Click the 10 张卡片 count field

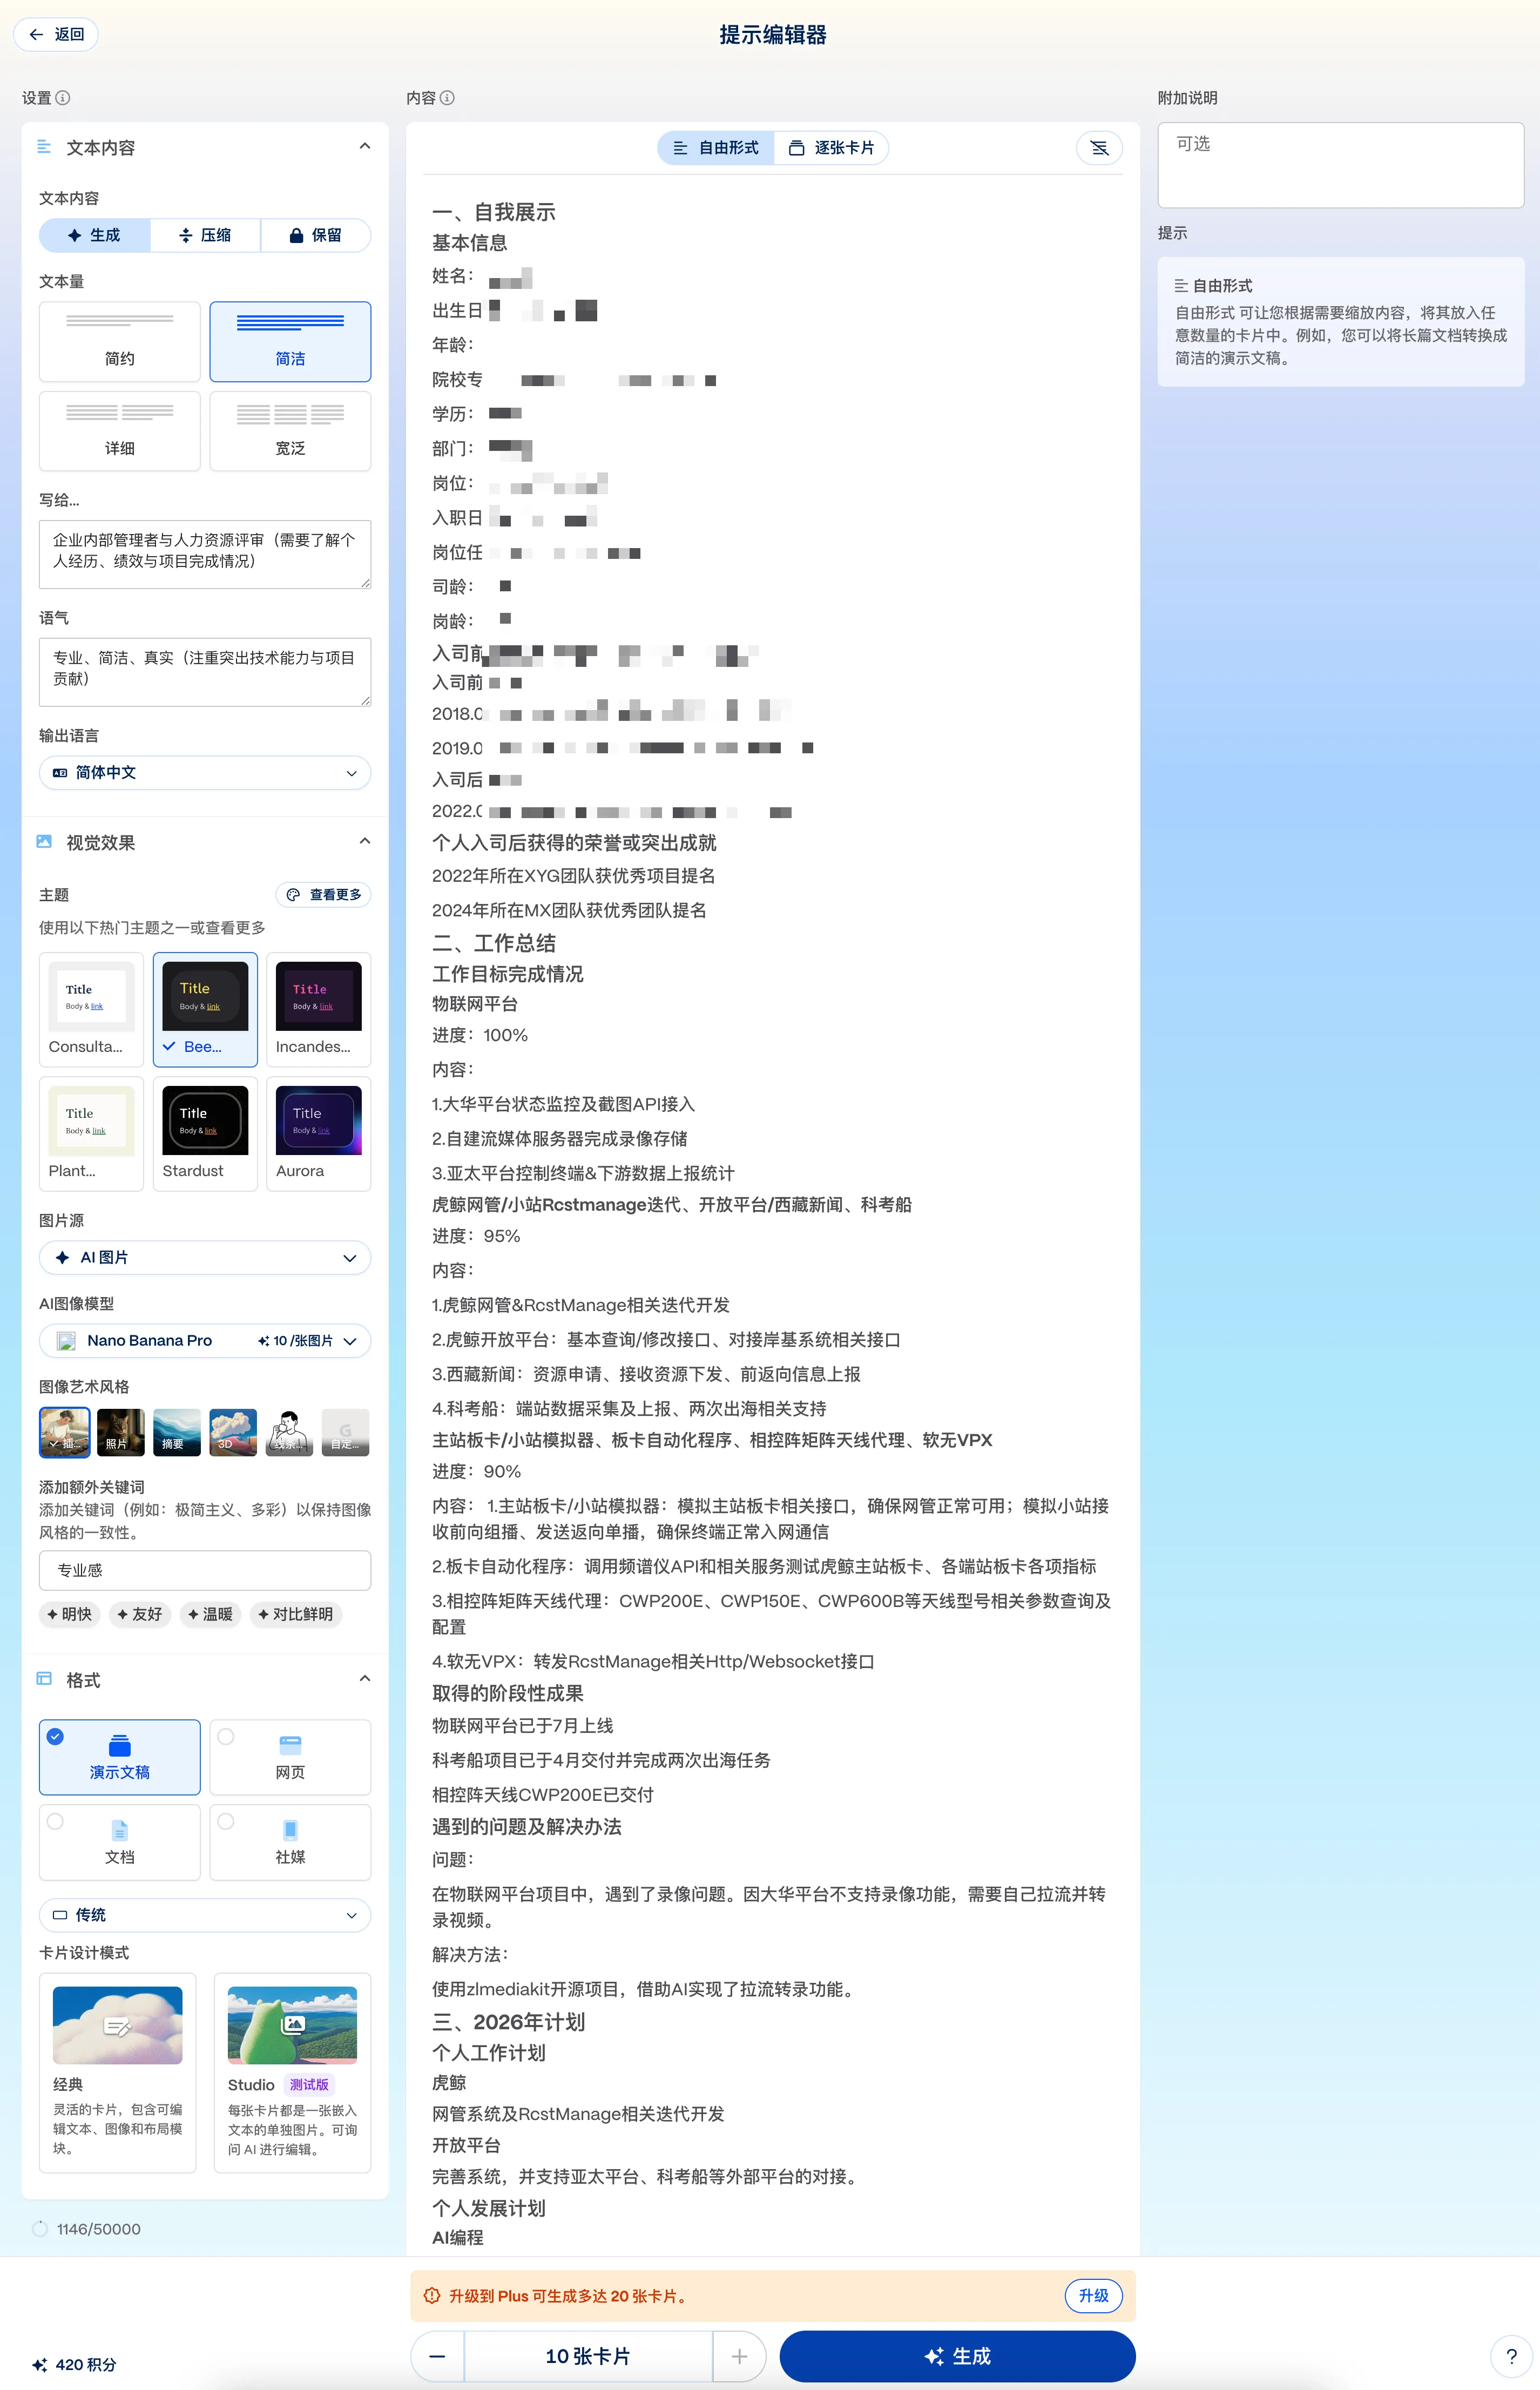click(x=588, y=2357)
